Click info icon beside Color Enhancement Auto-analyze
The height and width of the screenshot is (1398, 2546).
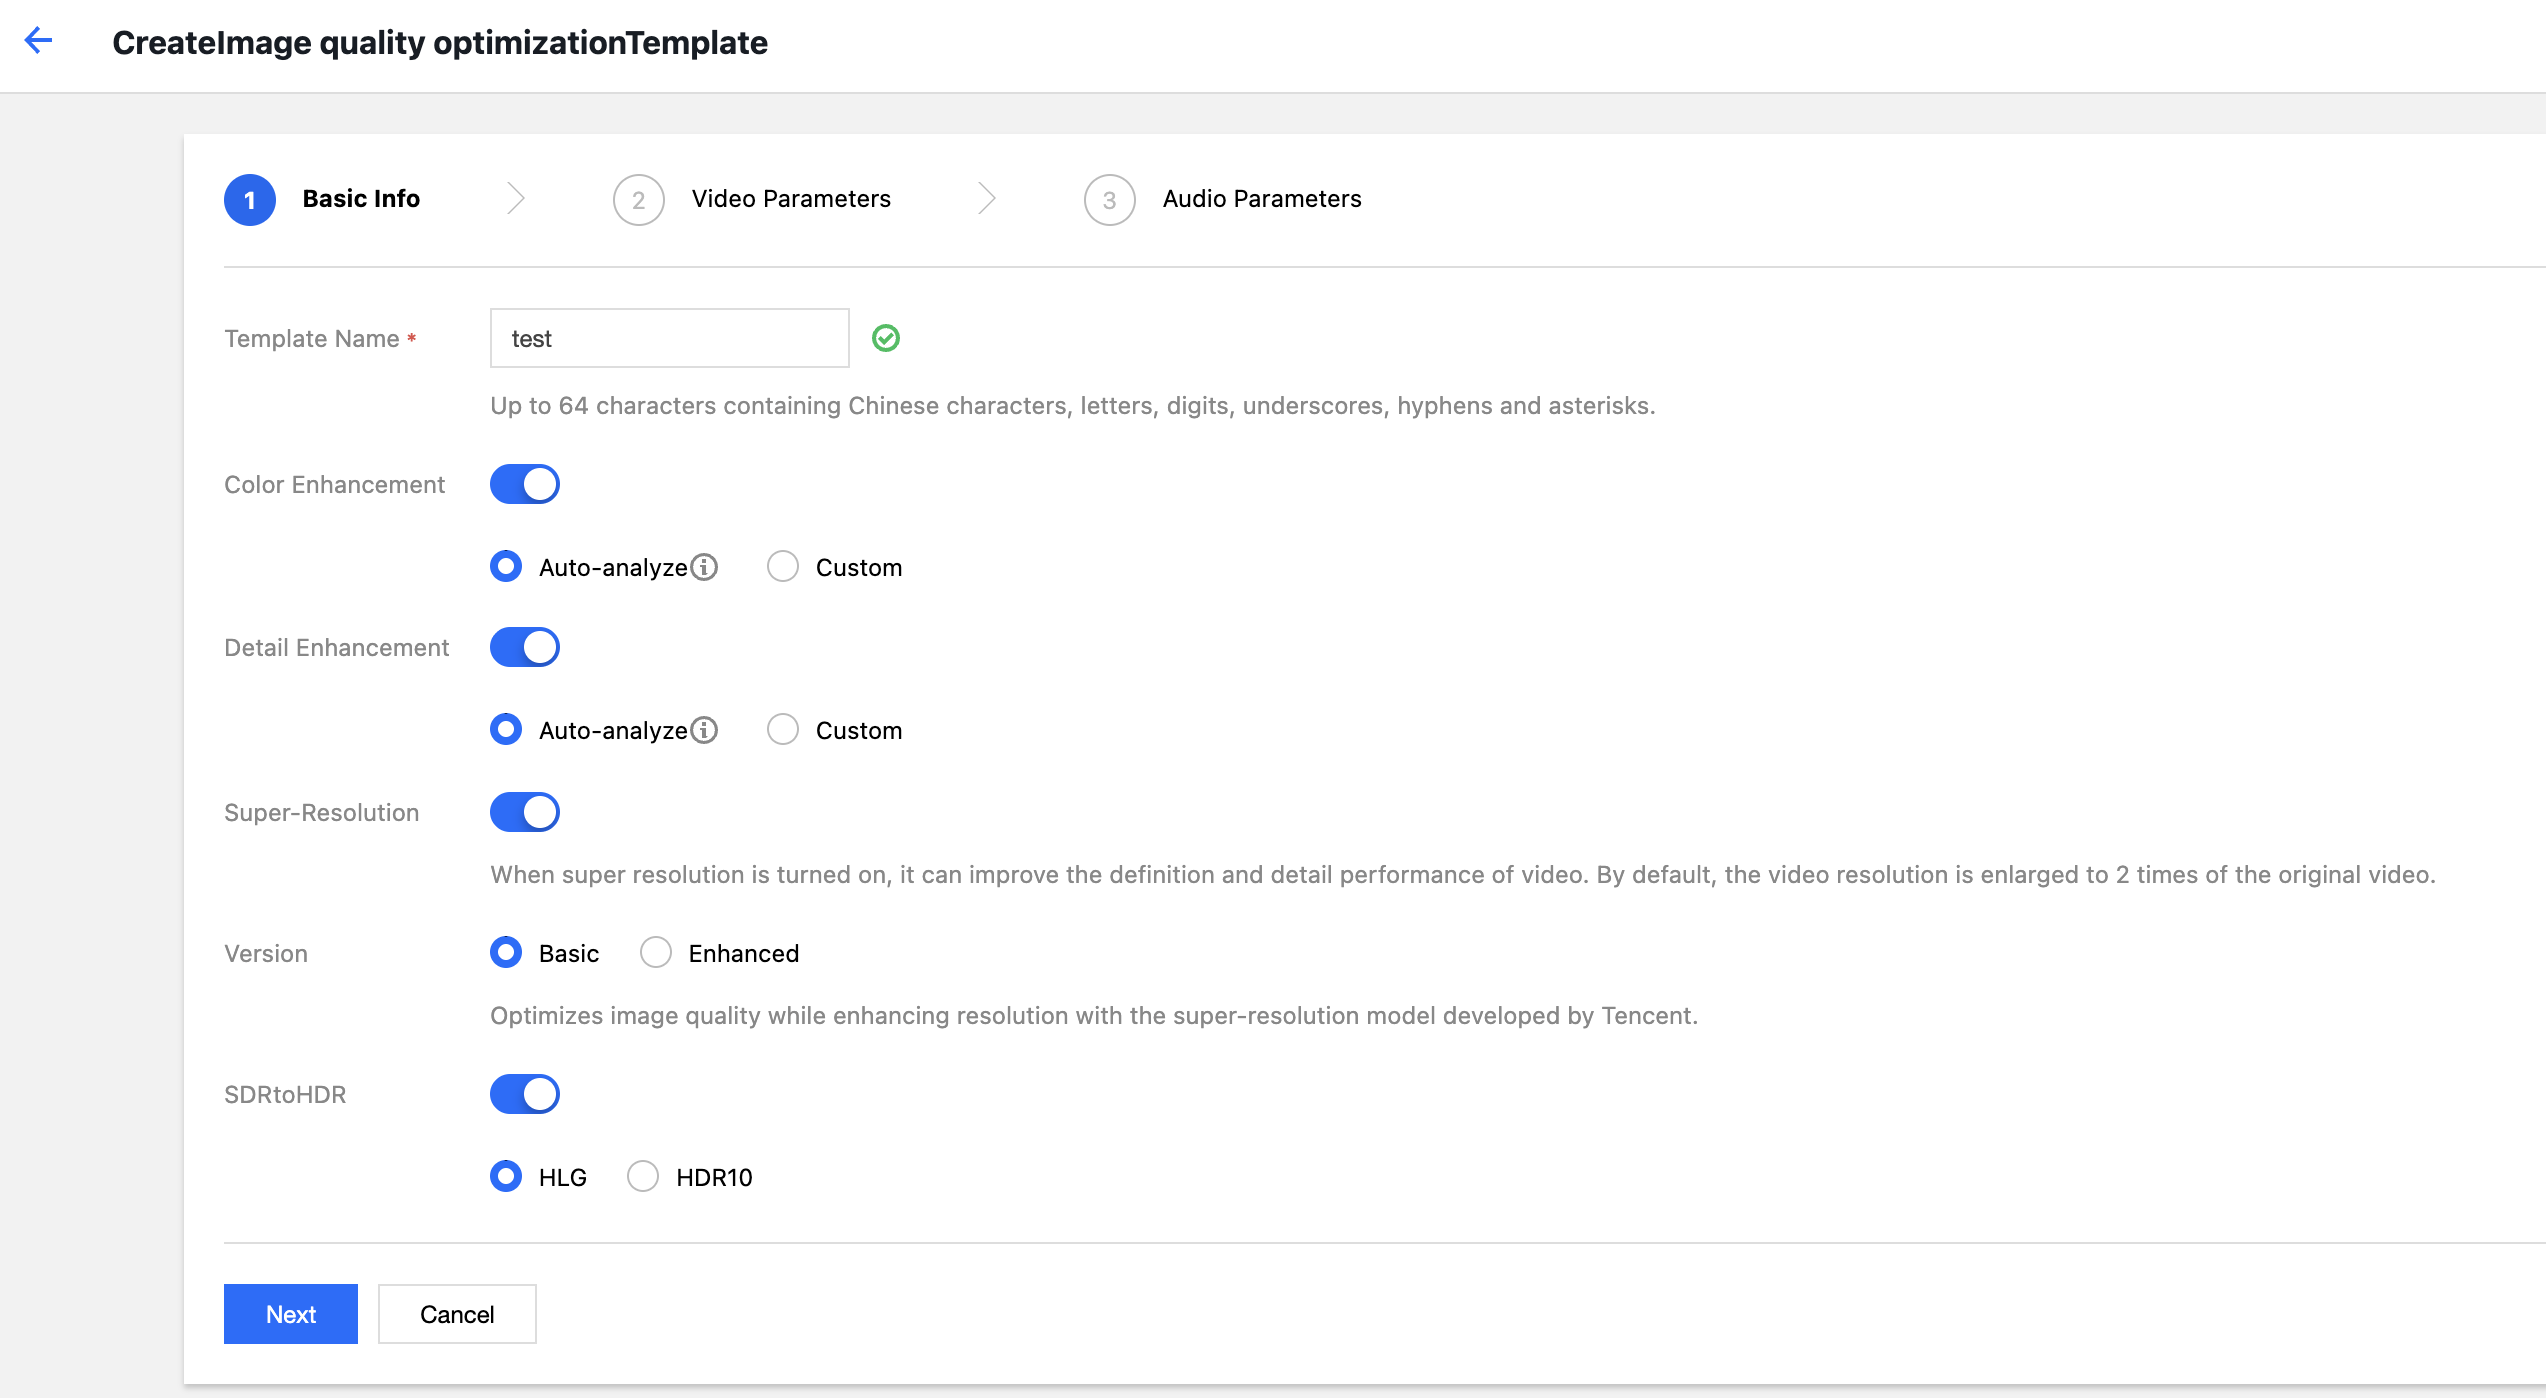coord(704,567)
